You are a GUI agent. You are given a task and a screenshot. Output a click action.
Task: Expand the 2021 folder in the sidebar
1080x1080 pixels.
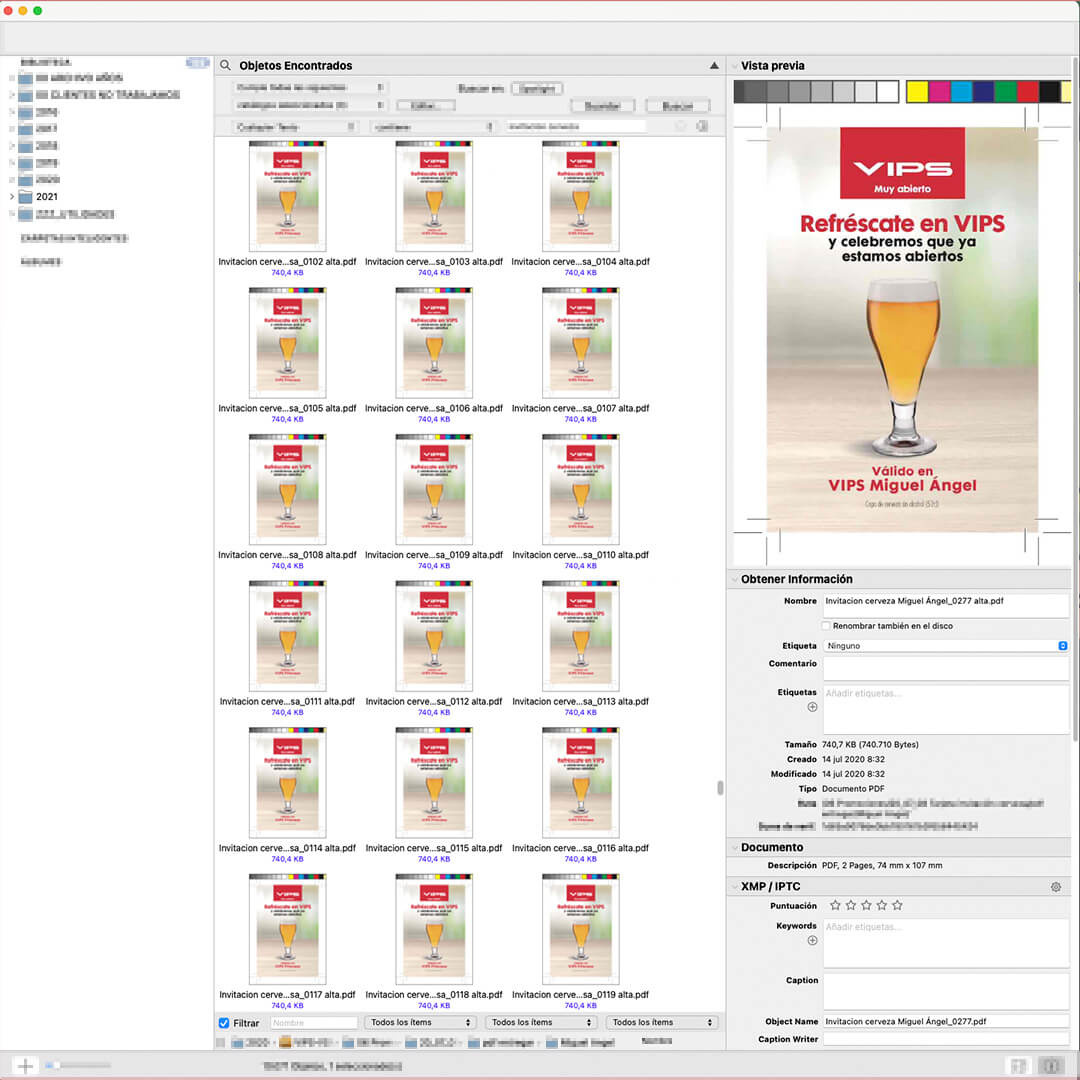click(x=12, y=197)
